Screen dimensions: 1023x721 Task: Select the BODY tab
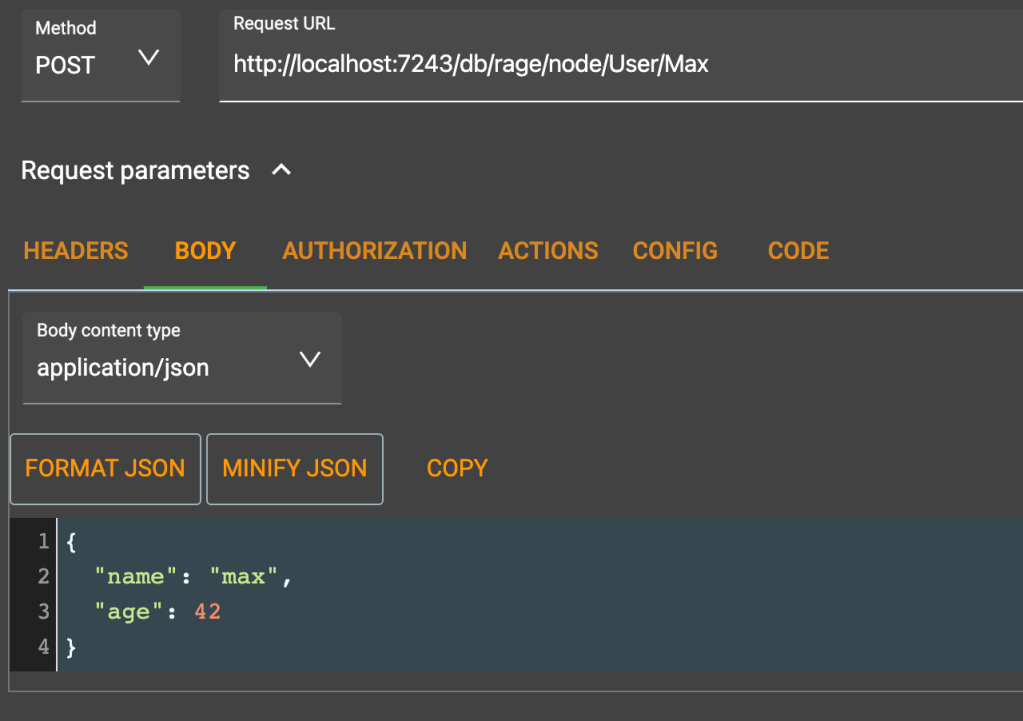click(205, 251)
